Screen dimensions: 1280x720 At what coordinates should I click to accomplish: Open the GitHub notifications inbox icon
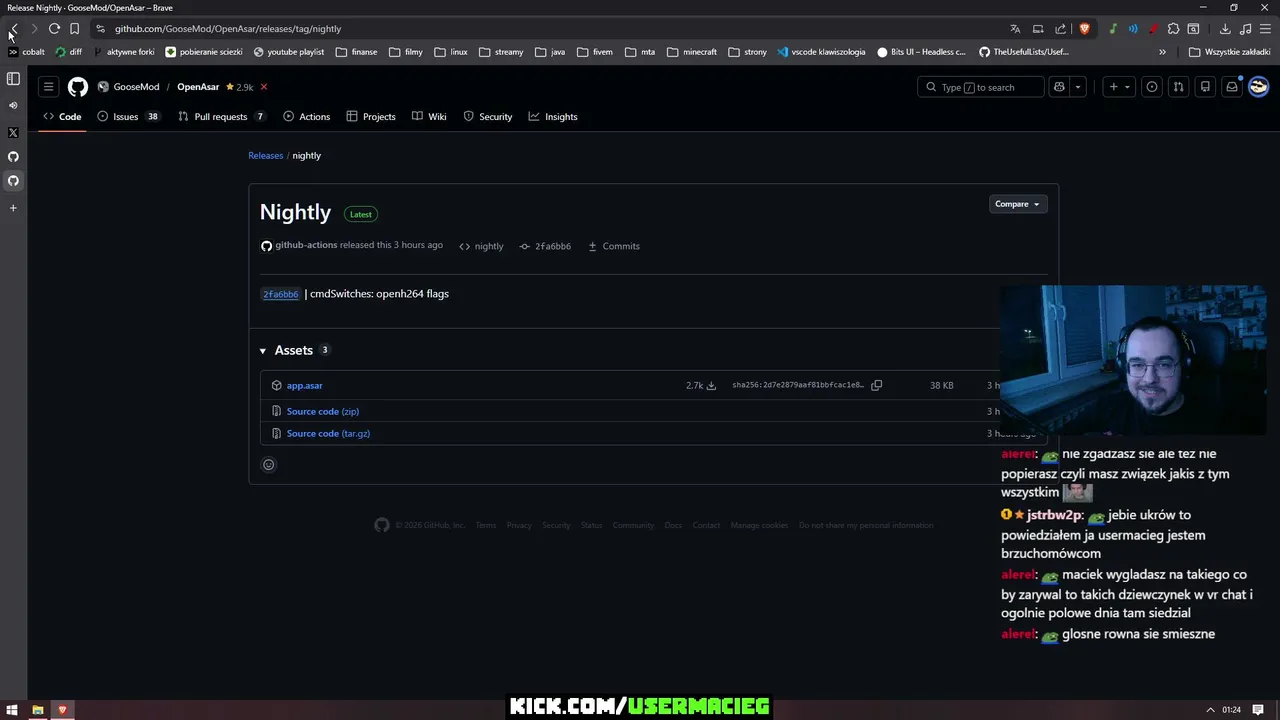(1232, 87)
